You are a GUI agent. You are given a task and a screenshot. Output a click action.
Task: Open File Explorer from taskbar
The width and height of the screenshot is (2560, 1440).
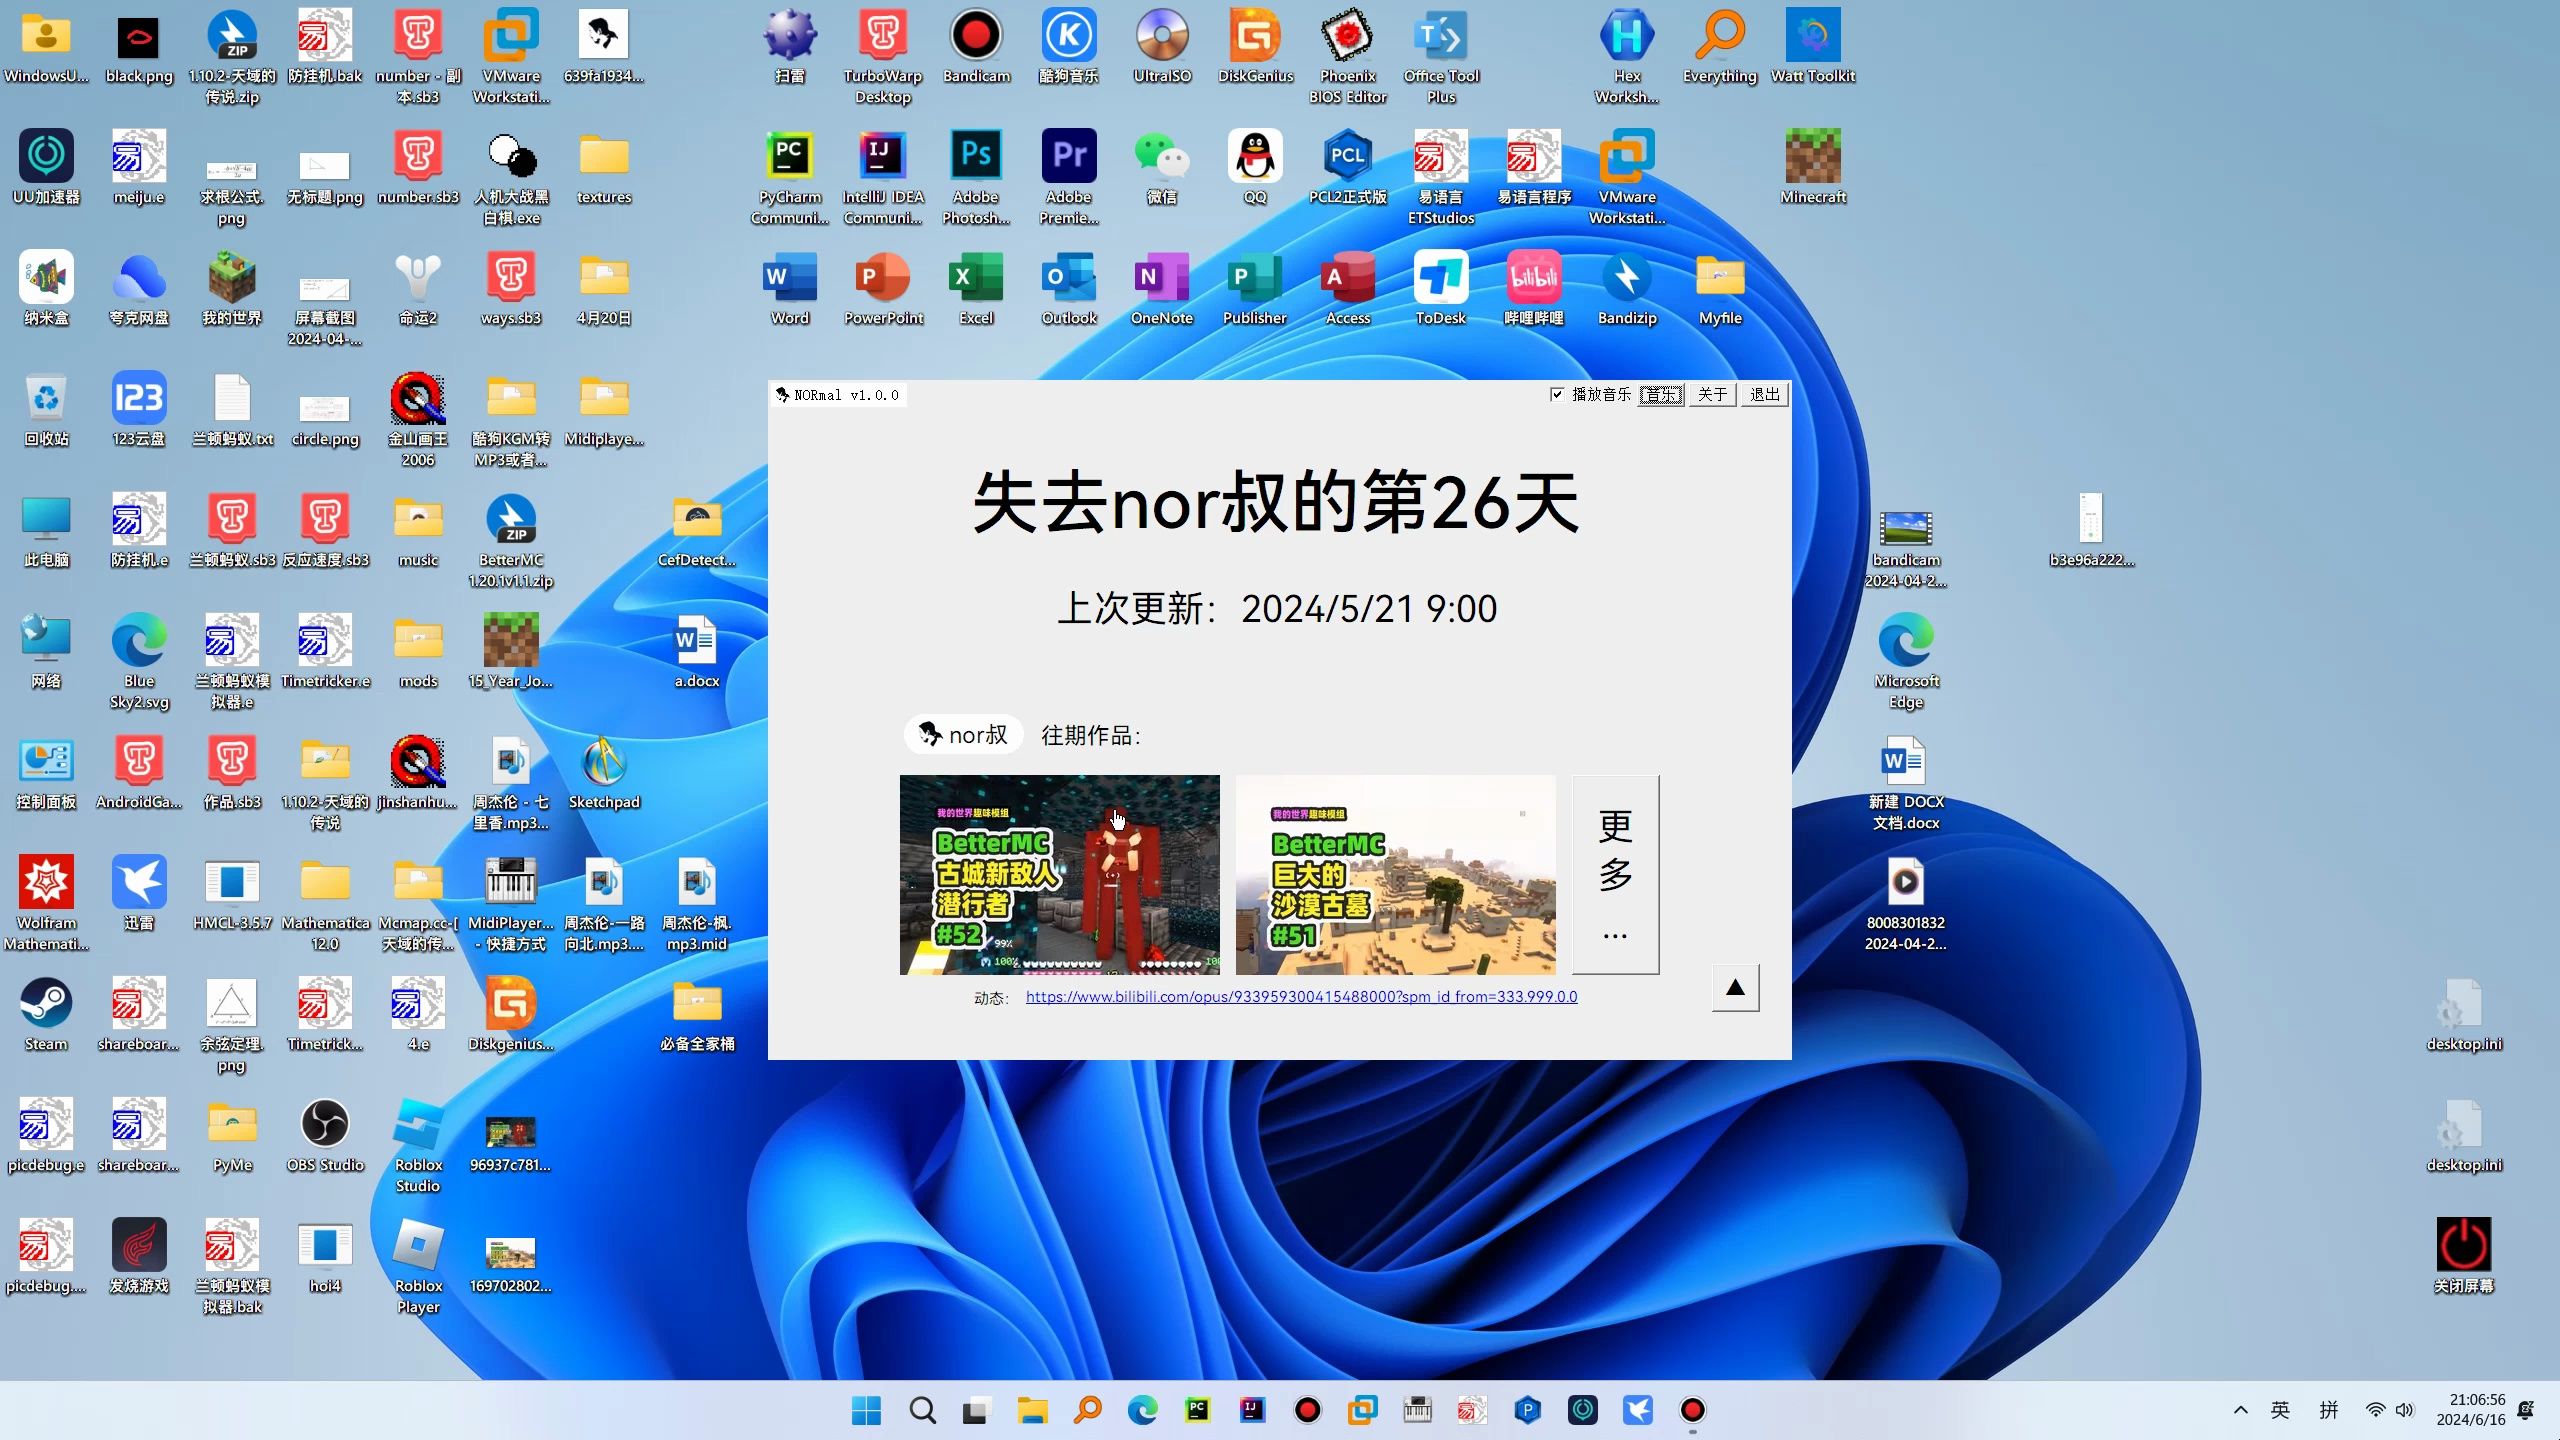[1032, 1410]
